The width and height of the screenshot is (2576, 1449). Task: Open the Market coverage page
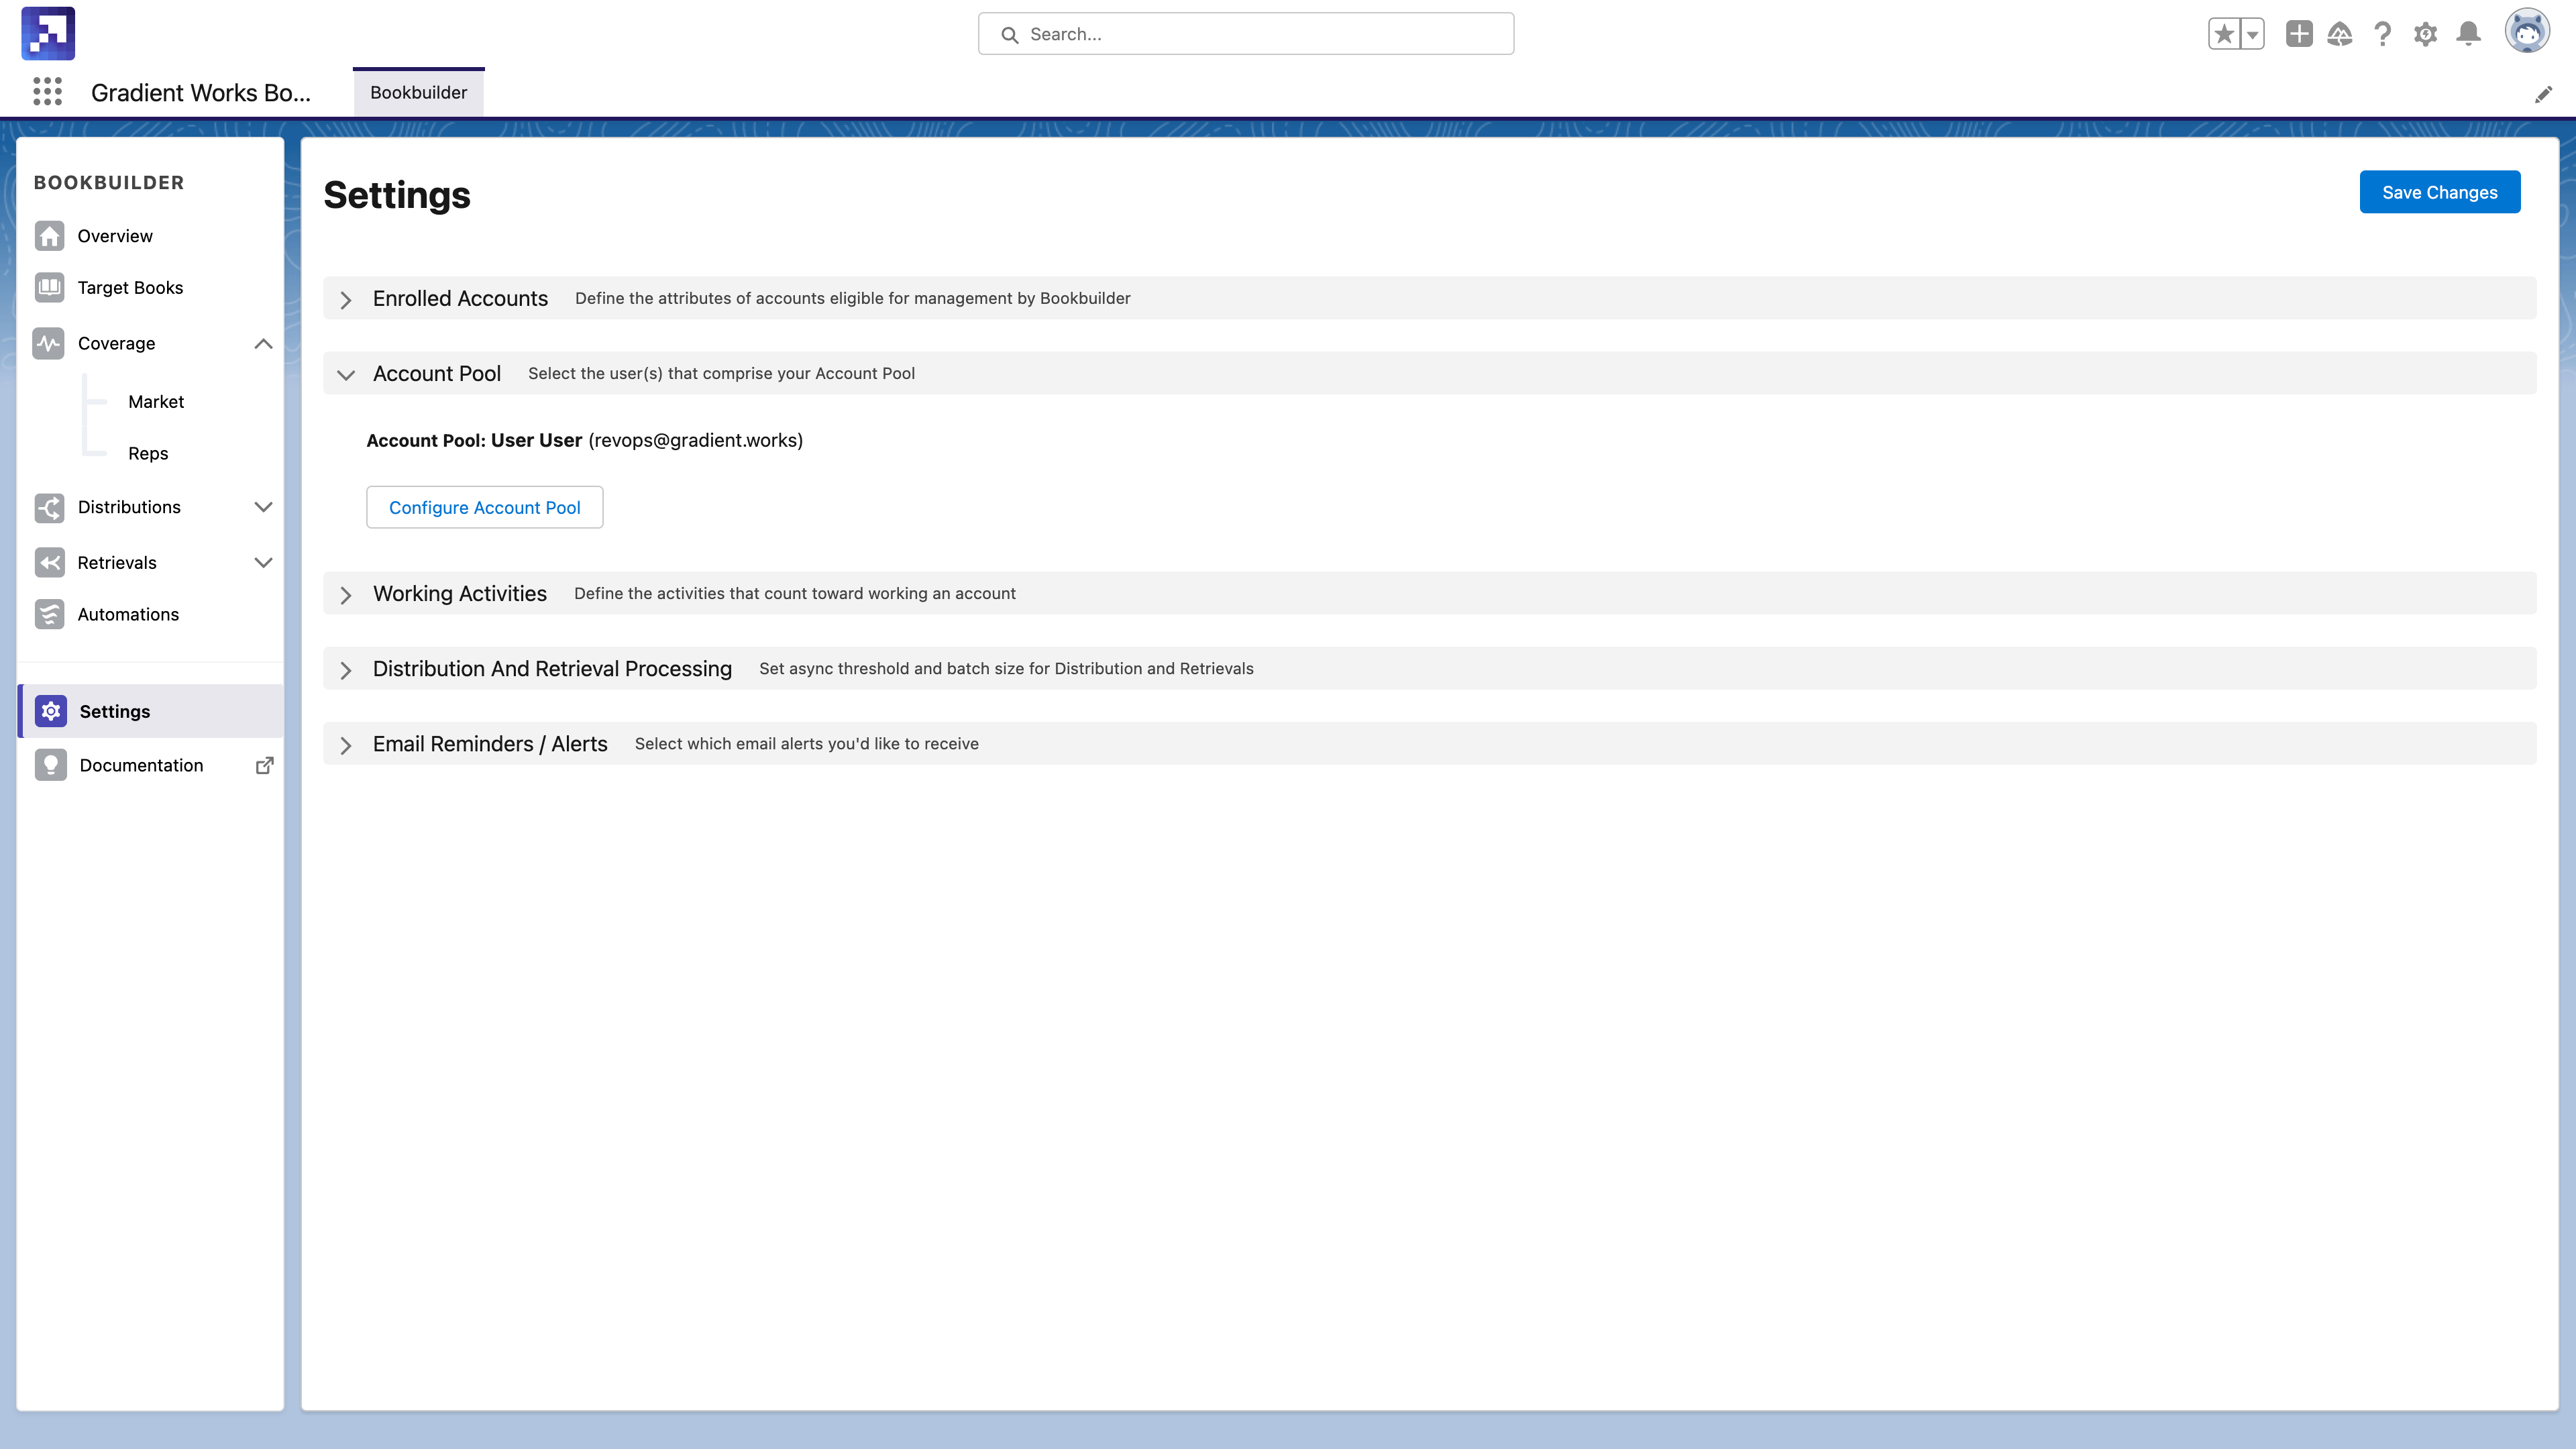[x=156, y=401]
